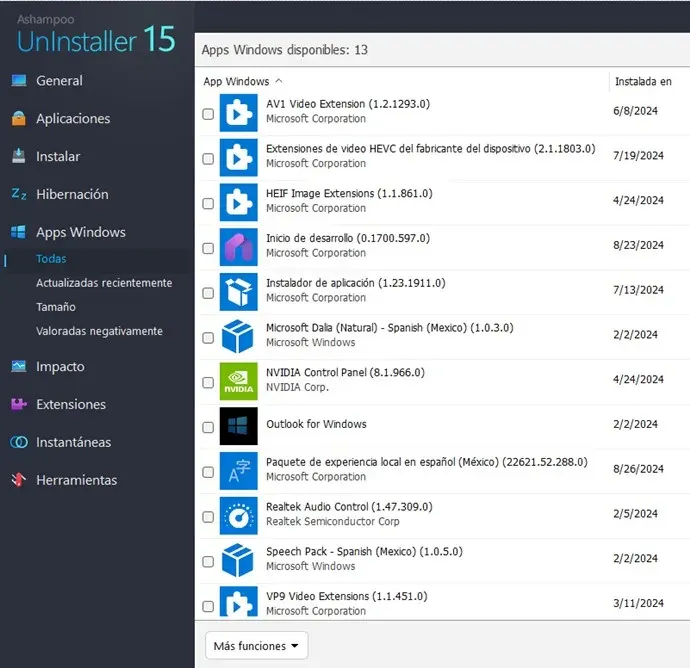Click the Realtek Audio Control gauge icon
This screenshot has width=690, height=668.
coord(239,516)
